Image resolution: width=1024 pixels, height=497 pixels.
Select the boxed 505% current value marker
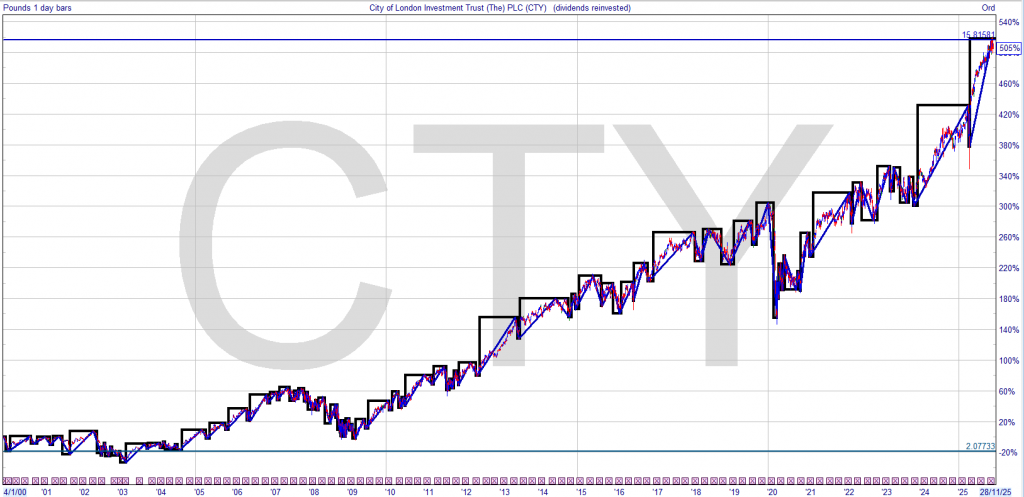pos(1009,48)
